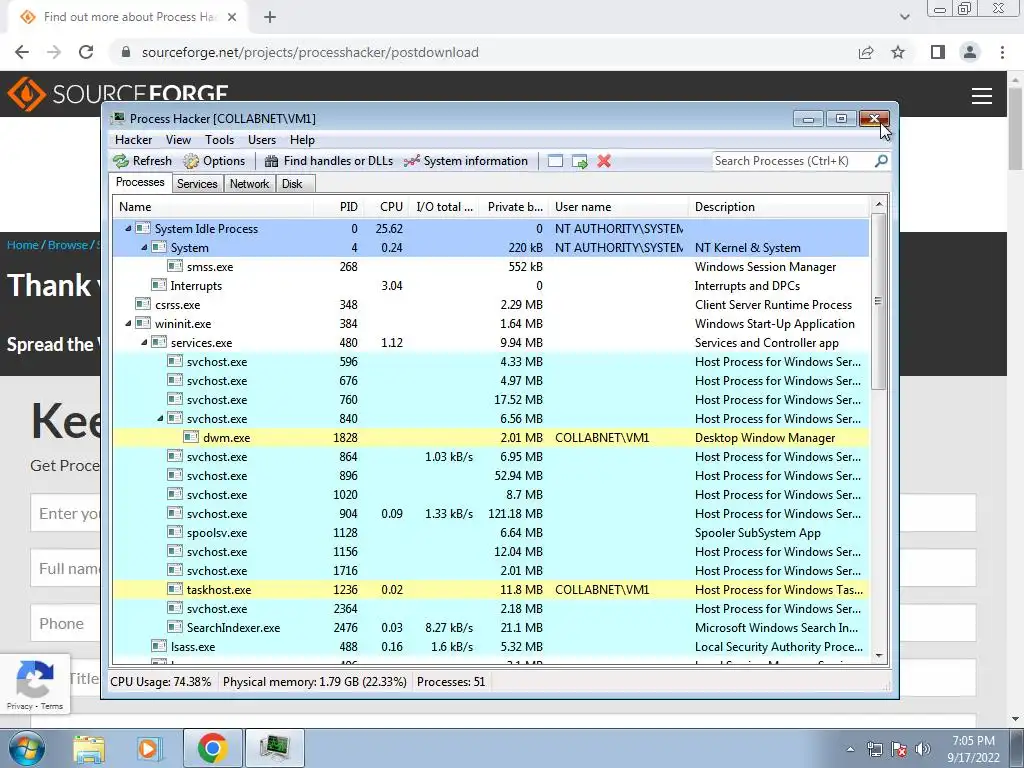Screen dimensions: 1024x768
Task: Open the Tools menu
Action: [219, 140]
